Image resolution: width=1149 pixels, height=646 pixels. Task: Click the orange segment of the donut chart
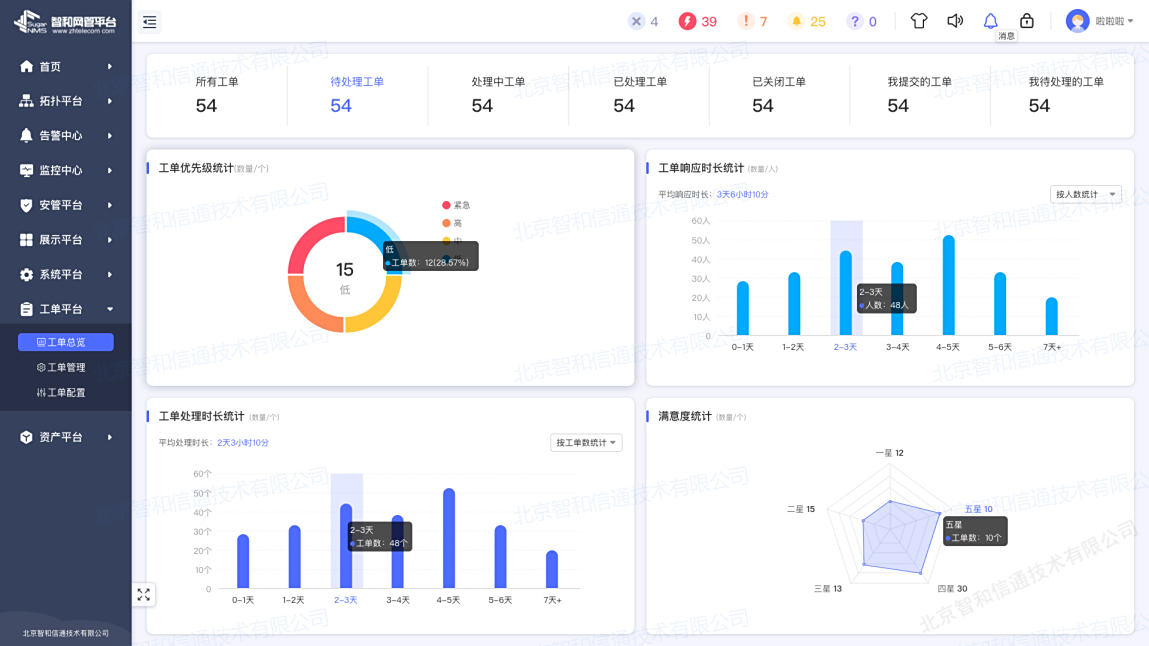click(x=309, y=308)
